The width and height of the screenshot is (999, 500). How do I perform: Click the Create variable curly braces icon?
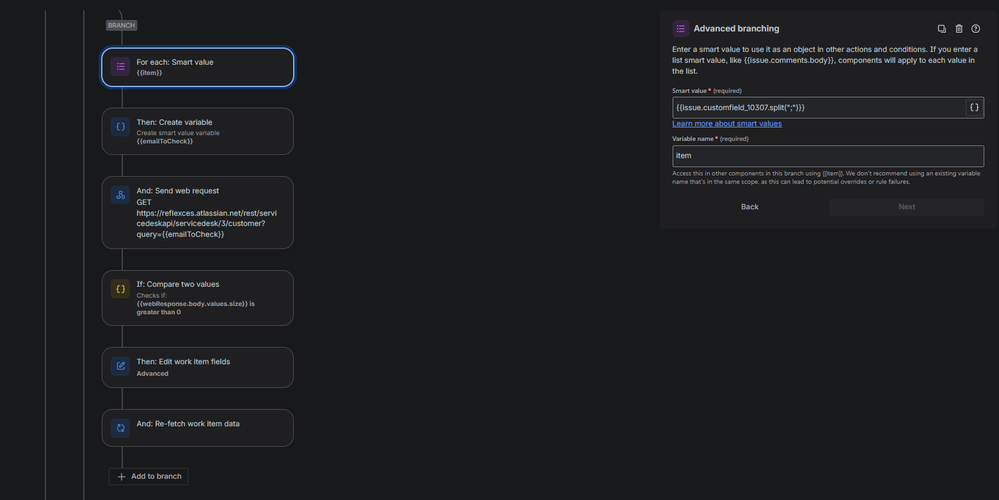(x=120, y=127)
